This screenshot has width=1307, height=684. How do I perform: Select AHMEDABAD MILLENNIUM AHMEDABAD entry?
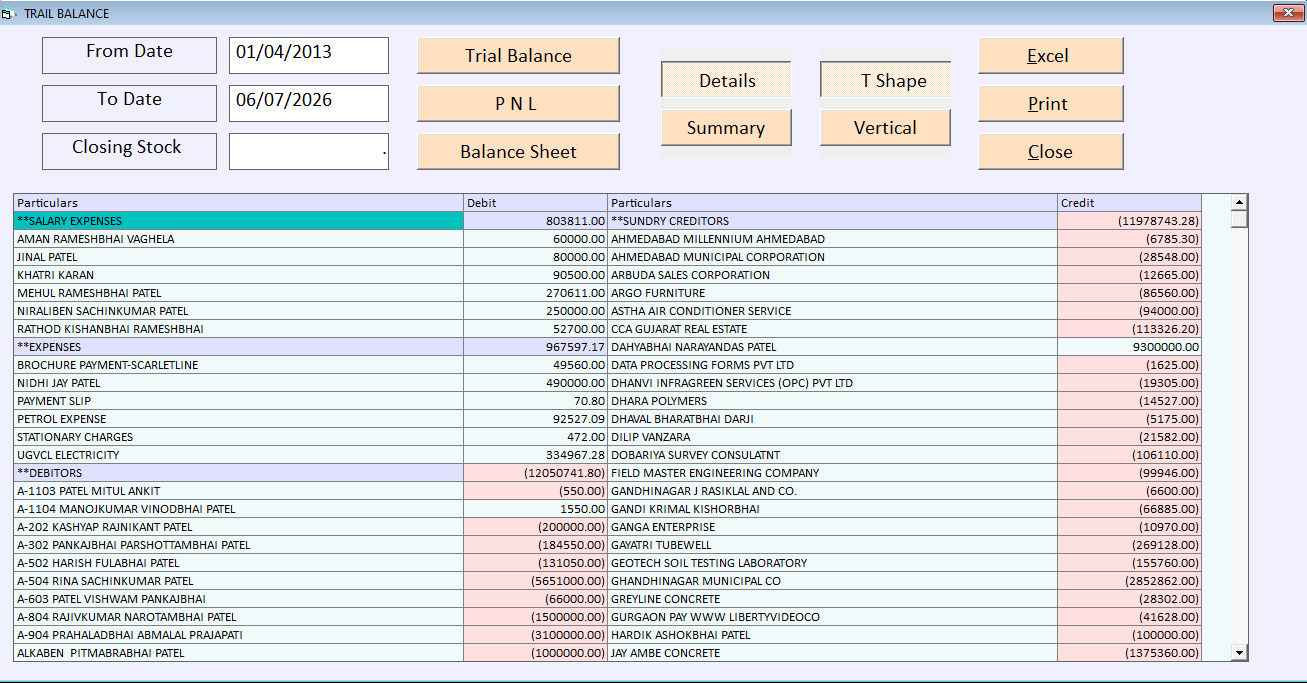(833, 239)
